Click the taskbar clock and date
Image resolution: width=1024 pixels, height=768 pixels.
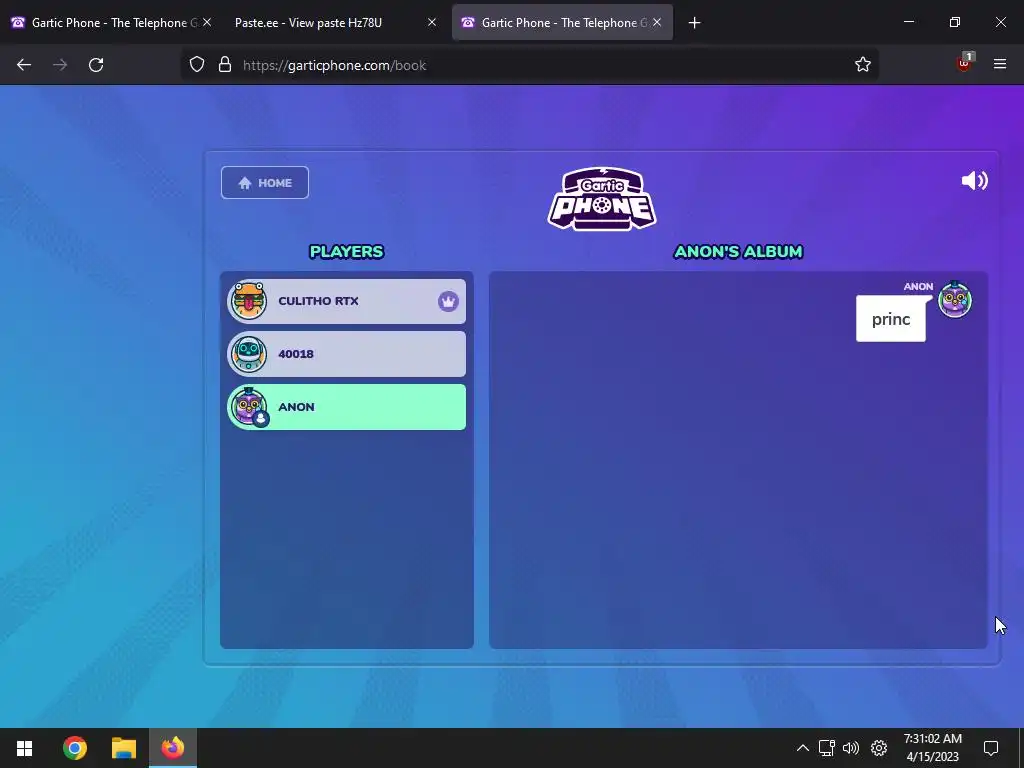pyautogui.click(x=933, y=748)
